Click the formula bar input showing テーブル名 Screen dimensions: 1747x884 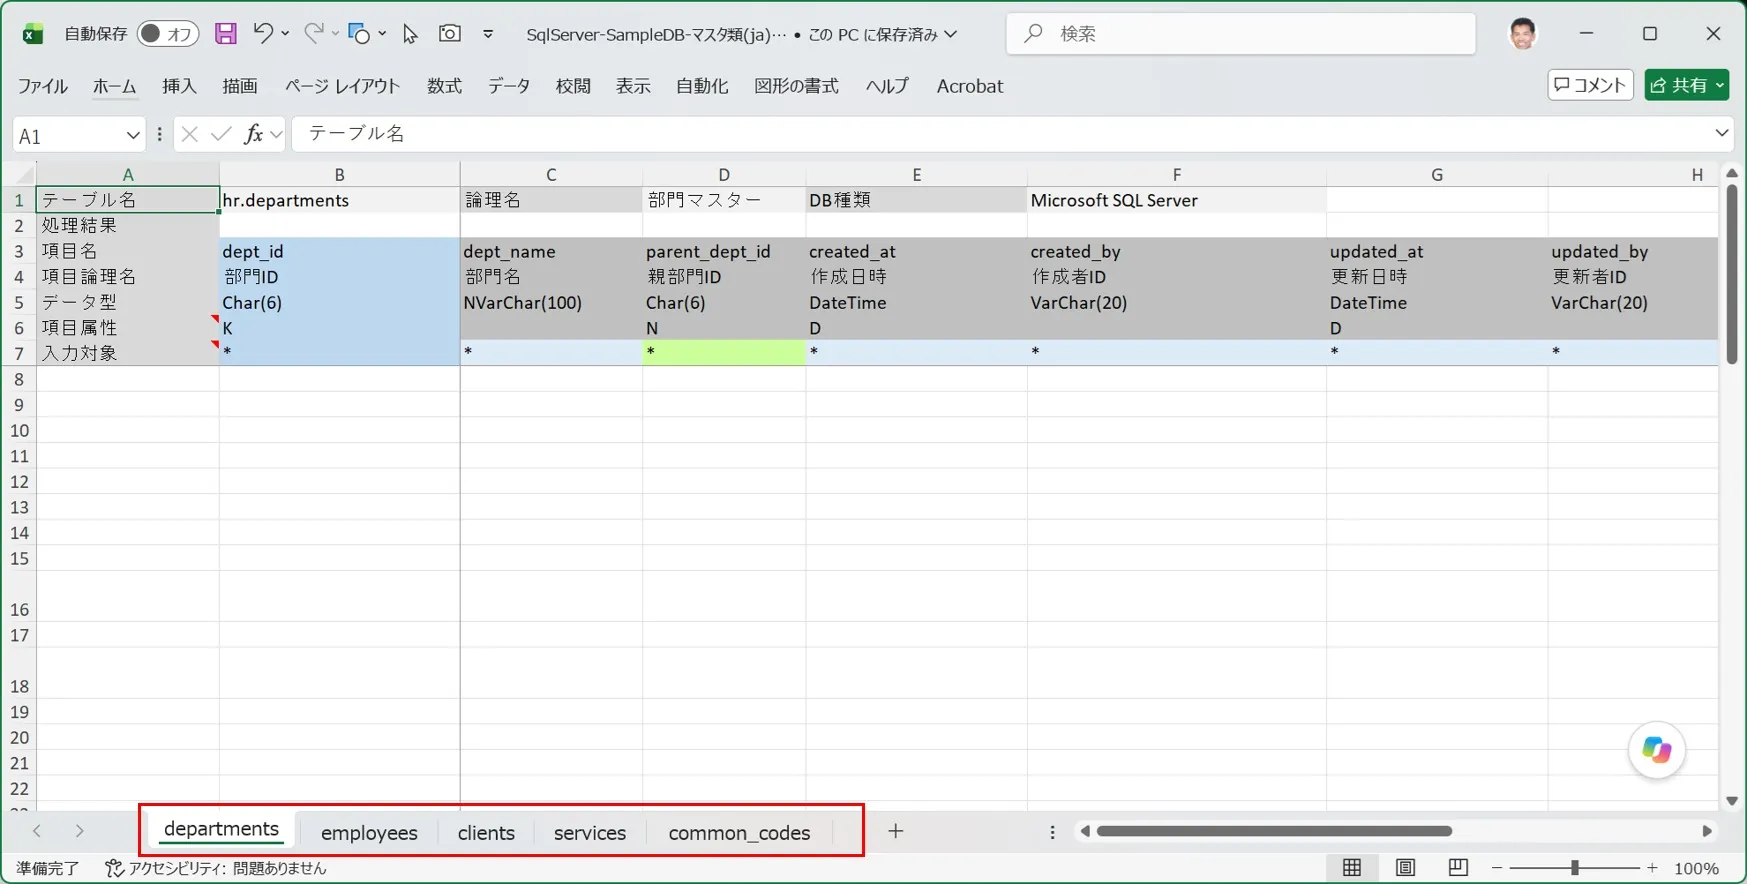(x=1001, y=134)
